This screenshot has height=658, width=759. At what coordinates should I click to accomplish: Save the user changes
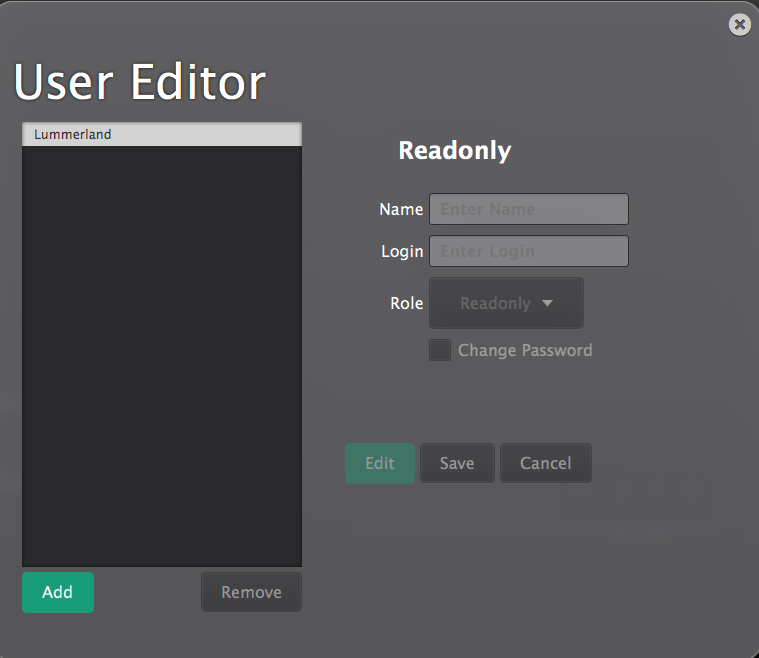coord(457,463)
